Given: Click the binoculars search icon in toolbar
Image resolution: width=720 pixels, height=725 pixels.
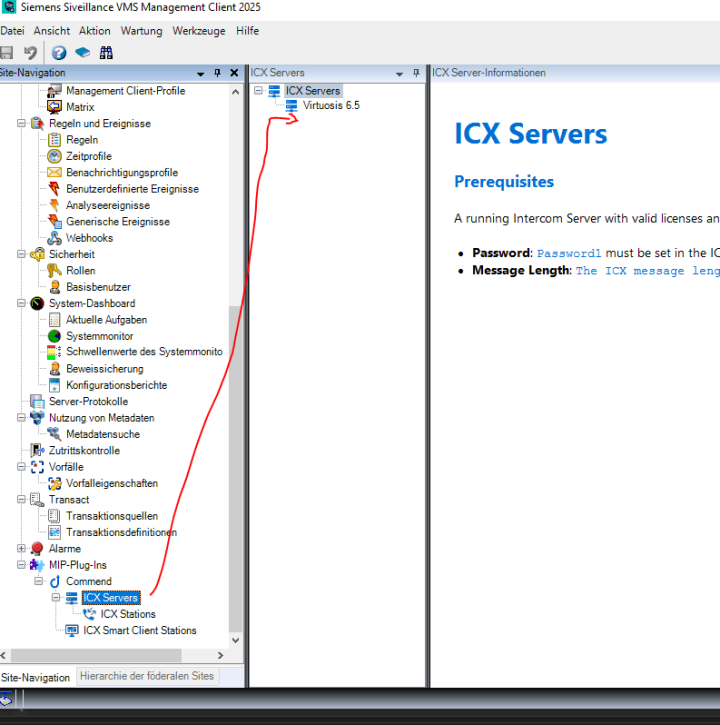Looking at the screenshot, I should point(106,53).
